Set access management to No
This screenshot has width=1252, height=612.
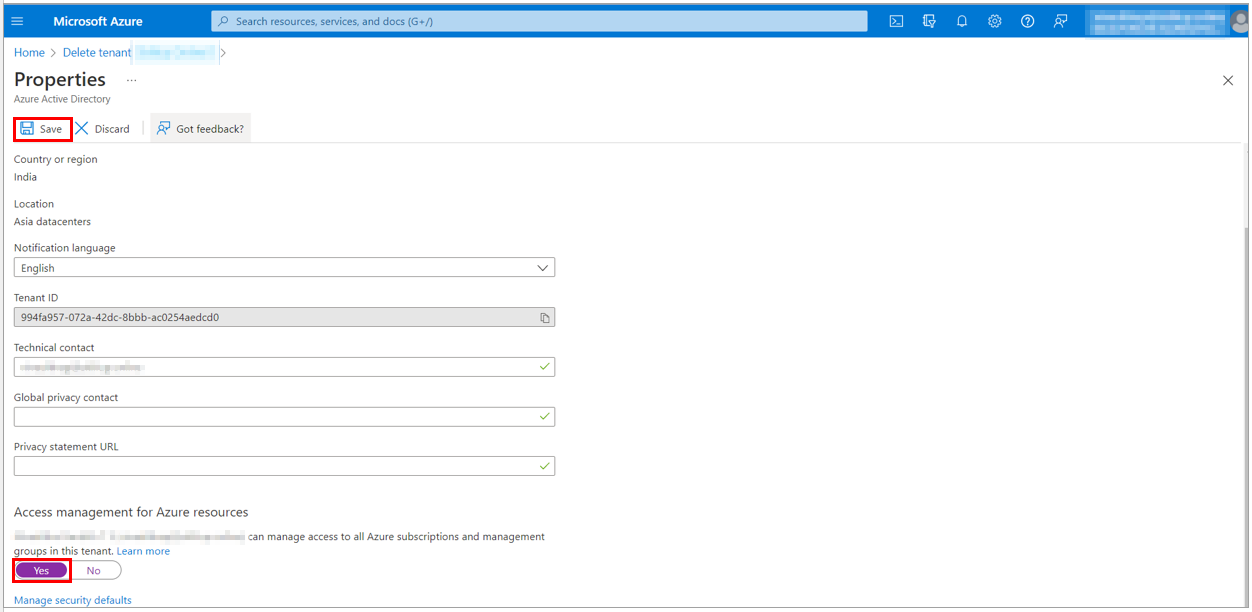(x=94, y=570)
